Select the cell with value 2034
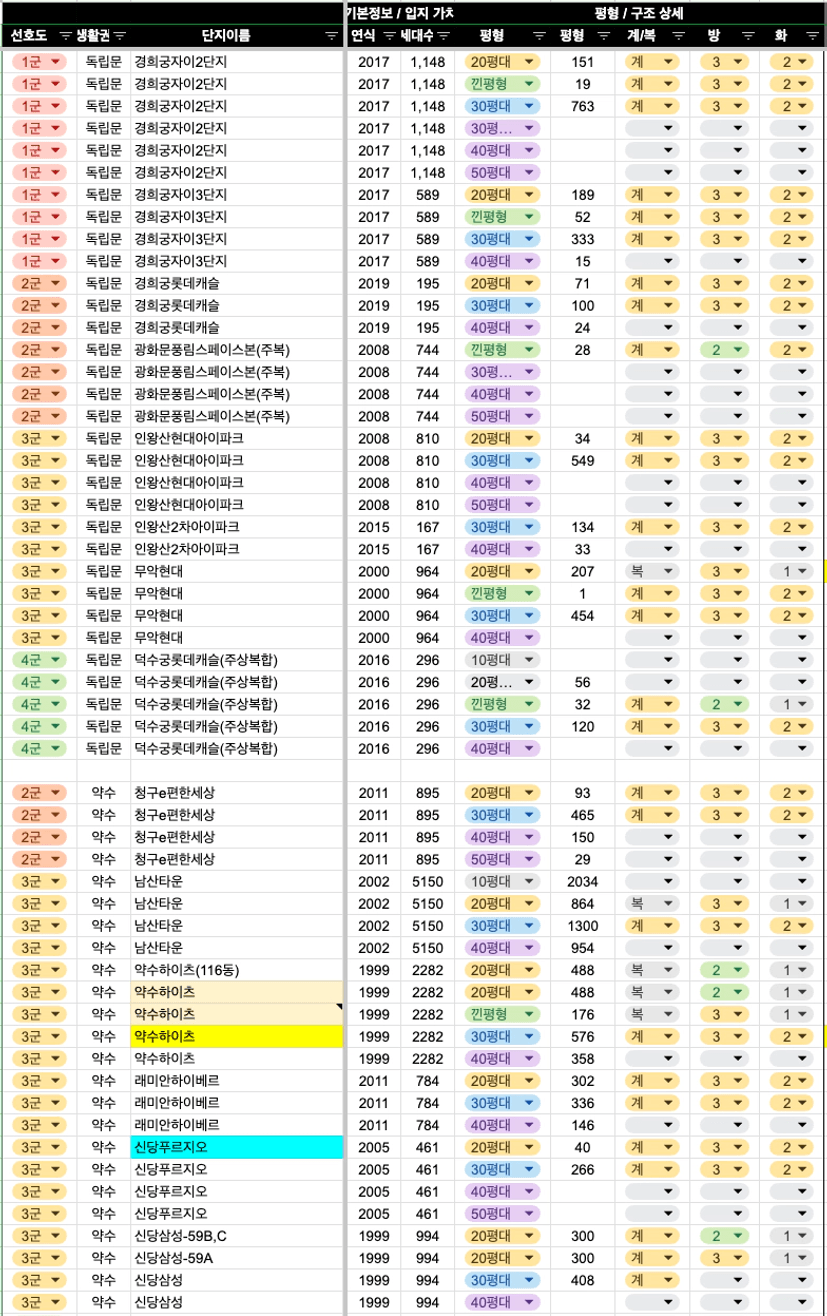The image size is (827, 1316). (582, 881)
